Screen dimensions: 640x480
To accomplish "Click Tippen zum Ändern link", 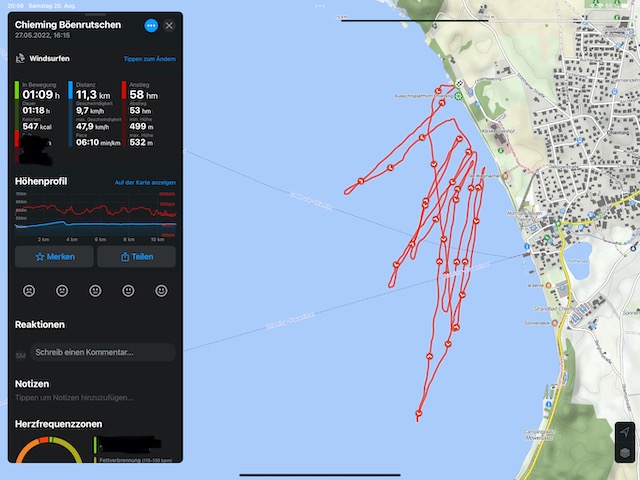I will [x=150, y=59].
